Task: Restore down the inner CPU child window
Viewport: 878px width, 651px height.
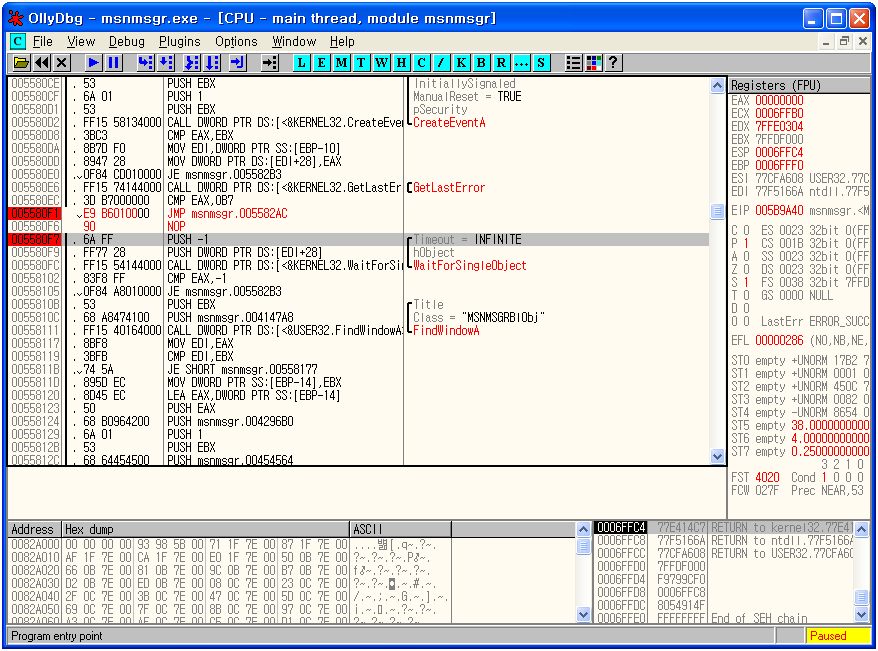Action: click(844, 41)
